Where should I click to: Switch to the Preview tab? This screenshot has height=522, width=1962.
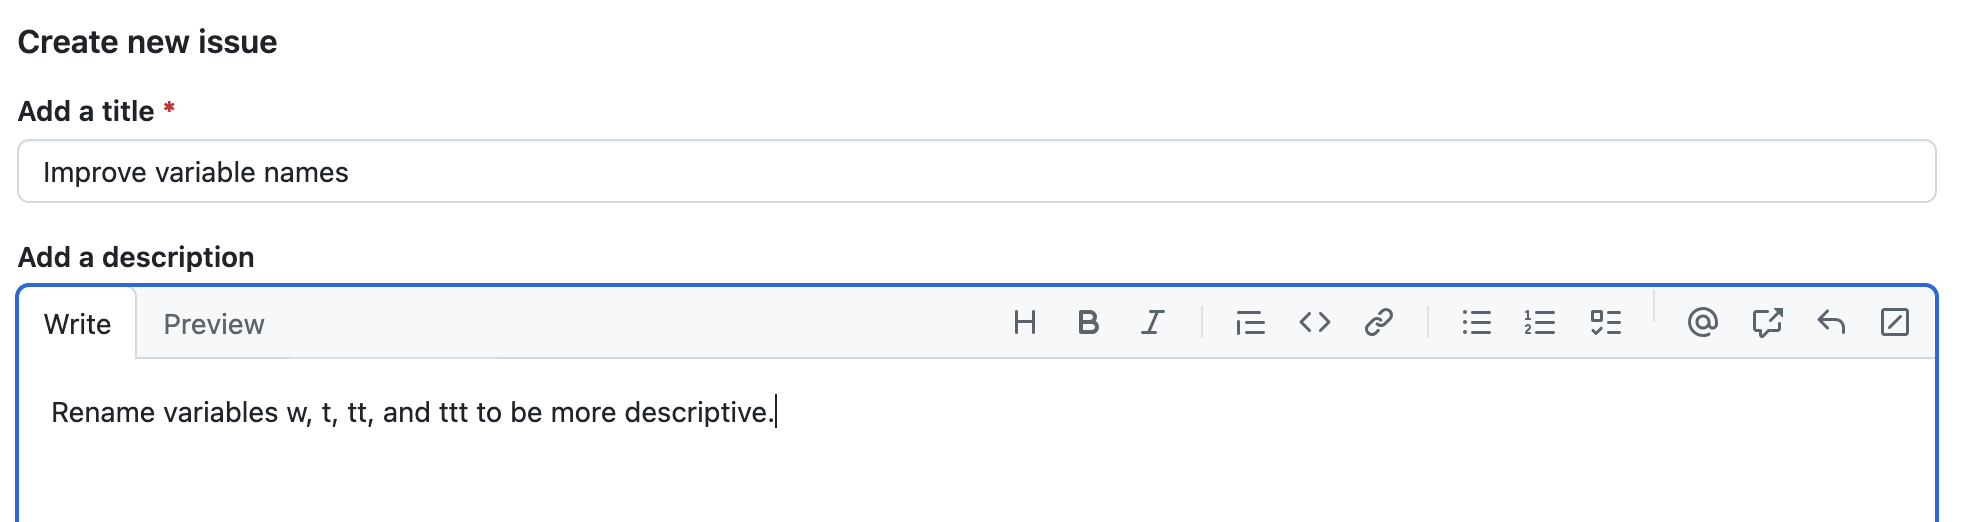(214, 325)
